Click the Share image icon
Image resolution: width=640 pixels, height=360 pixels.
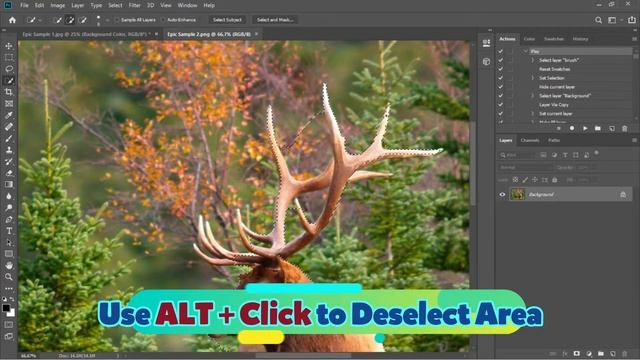click(x=631, y=20)
